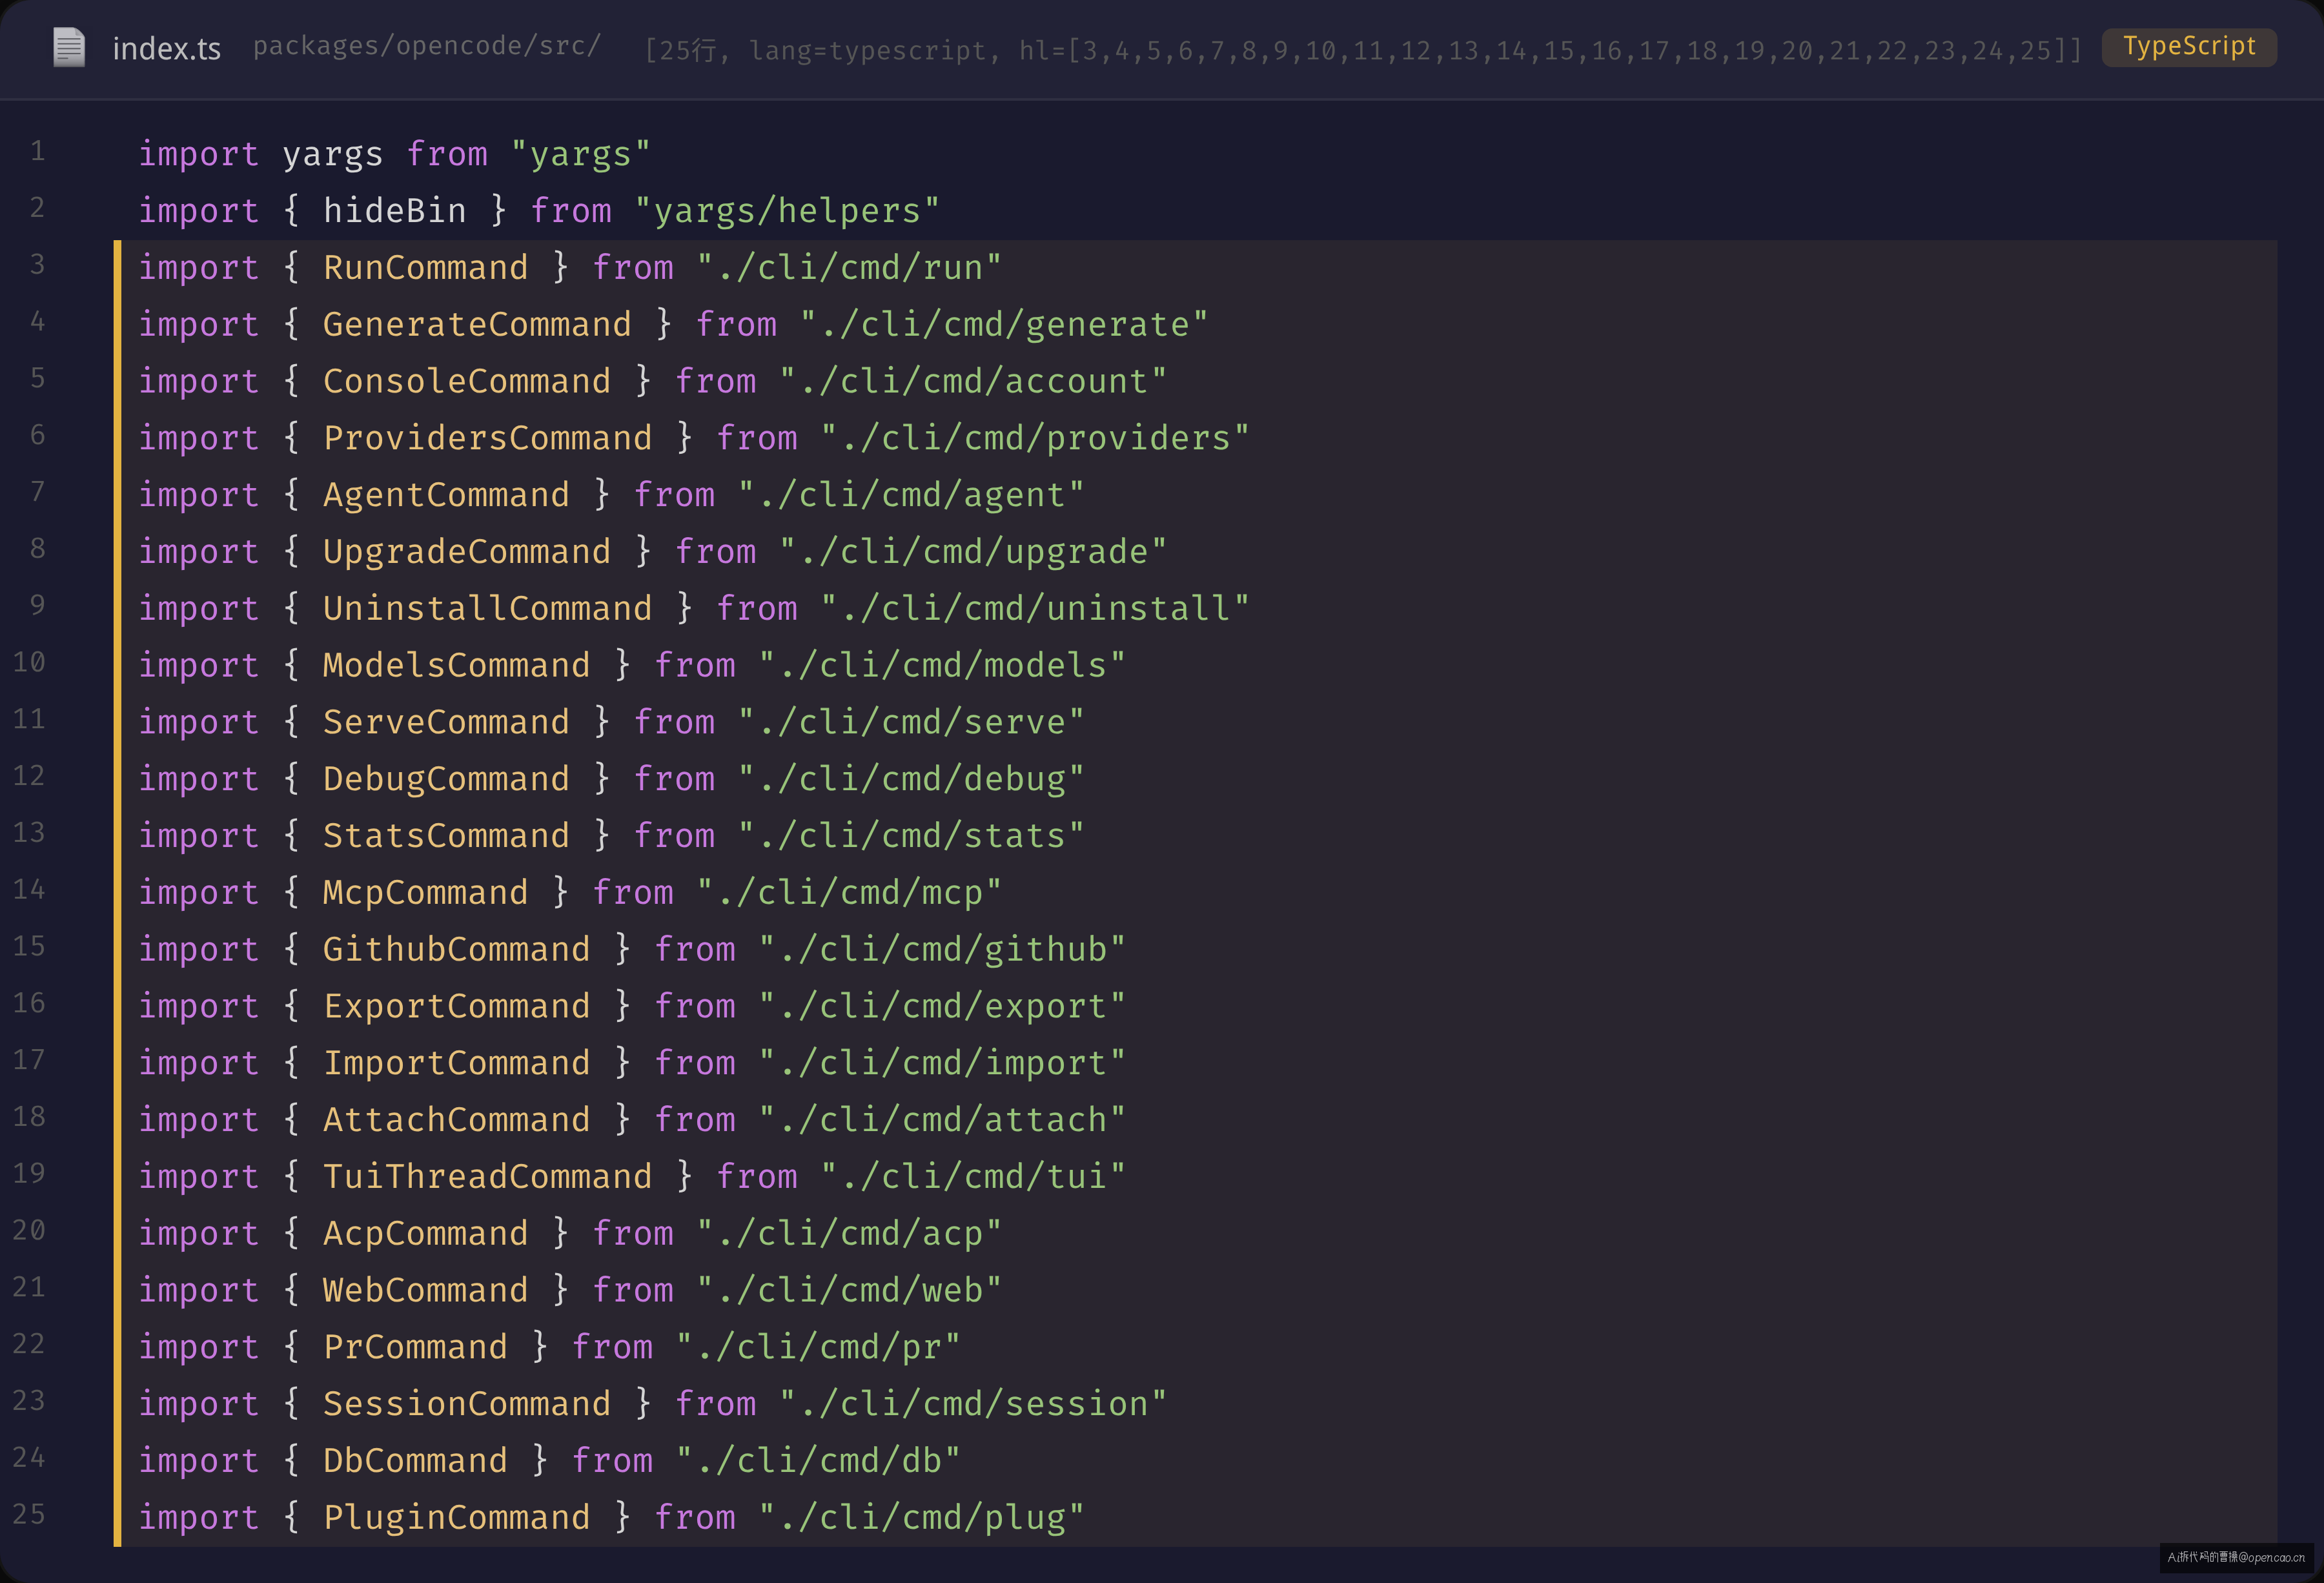This screenshot has height=1583, width=2324.
Task: Click the "./cli/cmd/run" path string
Action: pyautogui.click(x=849, y=268)
